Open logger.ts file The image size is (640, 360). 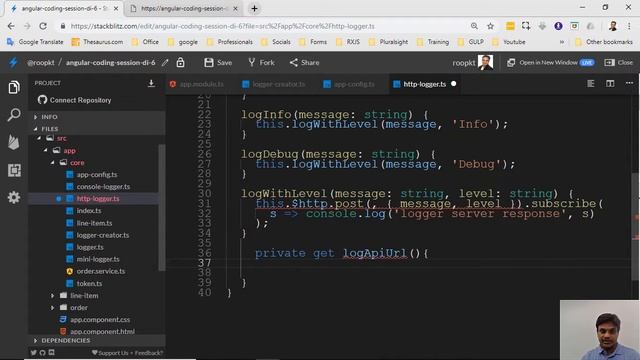(x=90, y=247)
